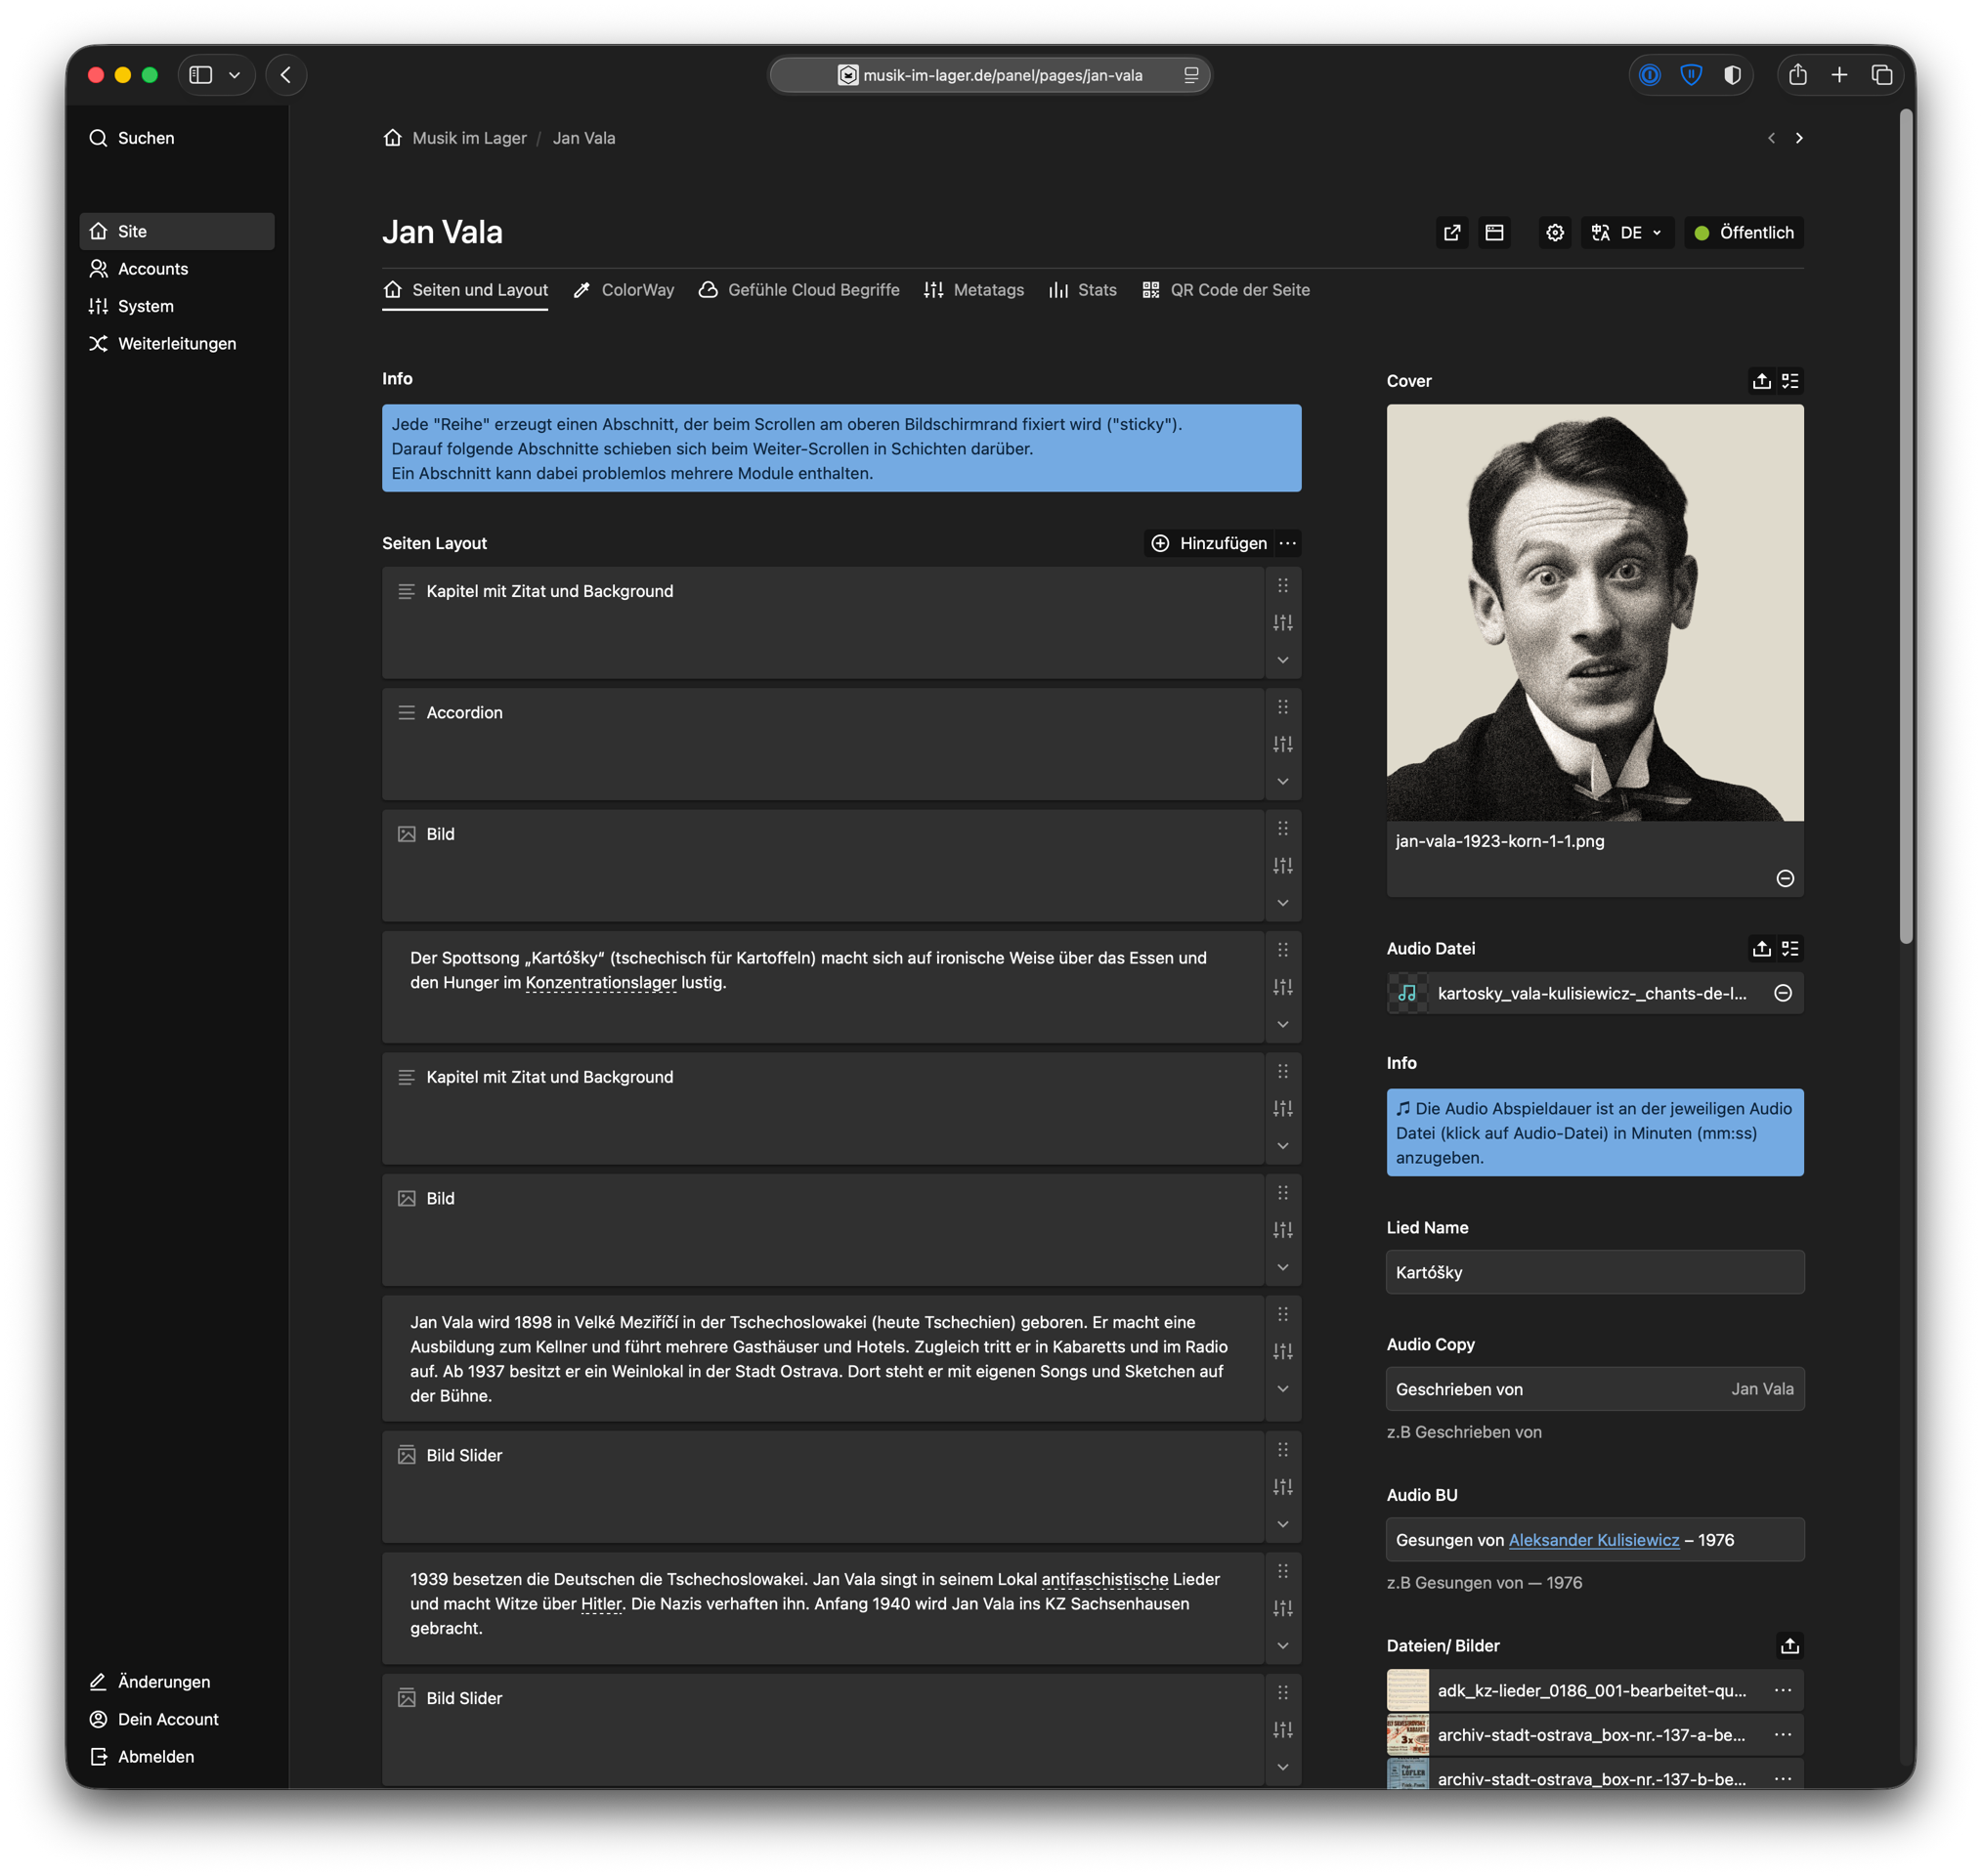Switch to QR Code der Seite tab

1226,290
